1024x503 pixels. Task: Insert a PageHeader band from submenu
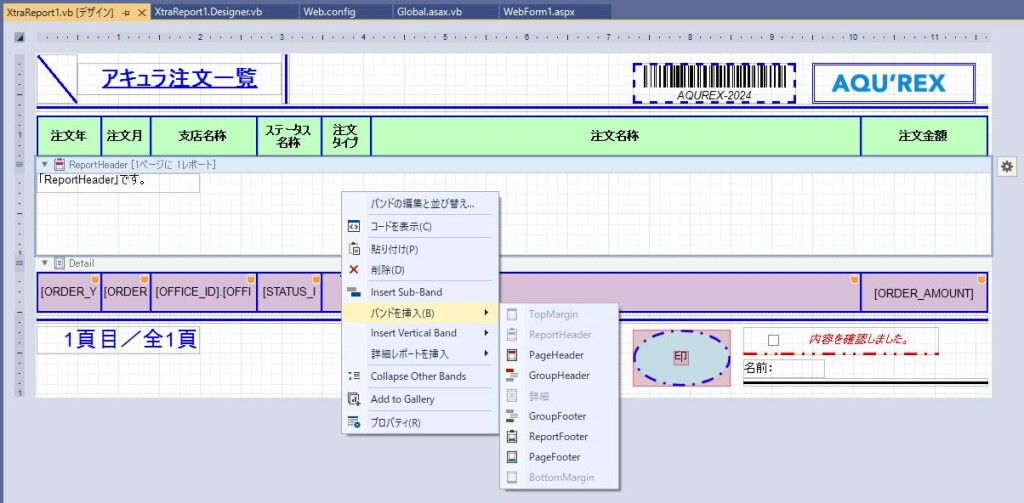point(556,355)
